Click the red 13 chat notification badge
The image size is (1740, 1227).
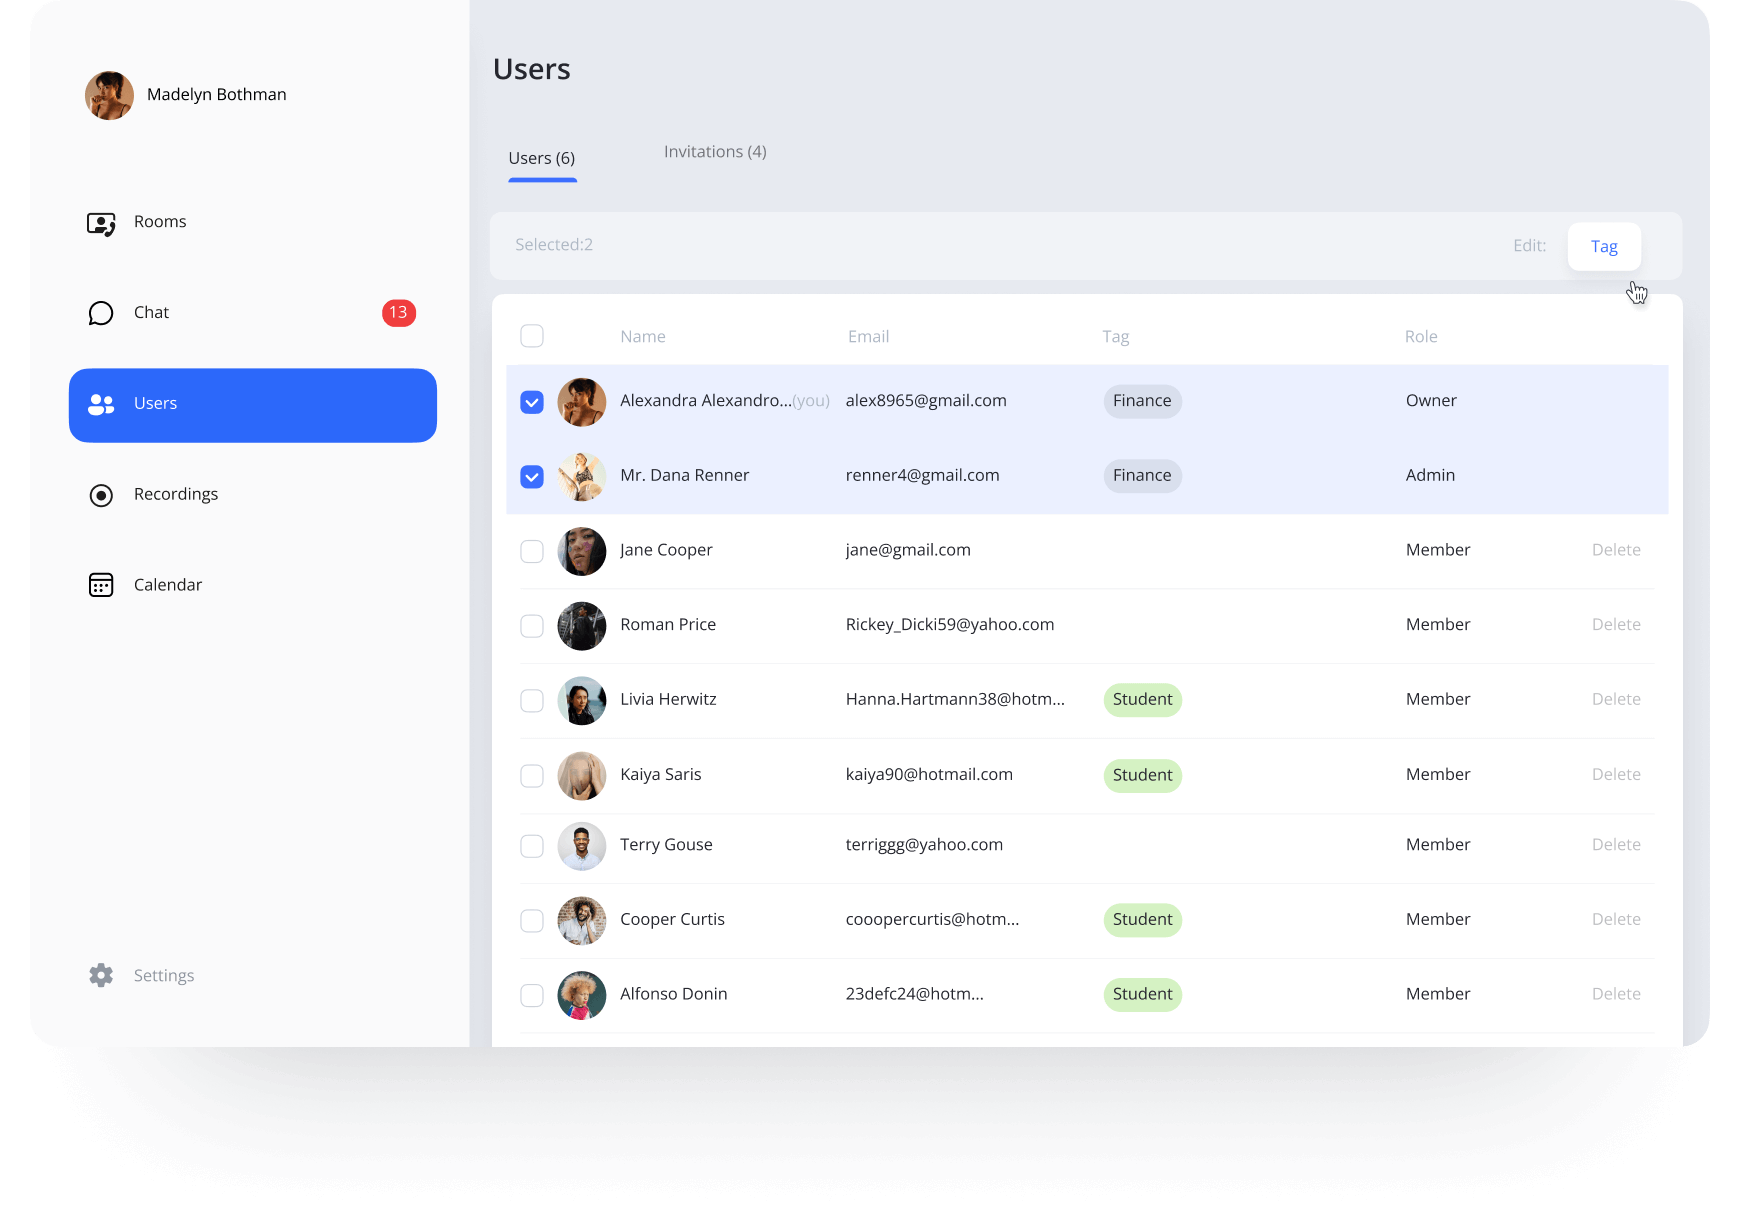point(398,313)
